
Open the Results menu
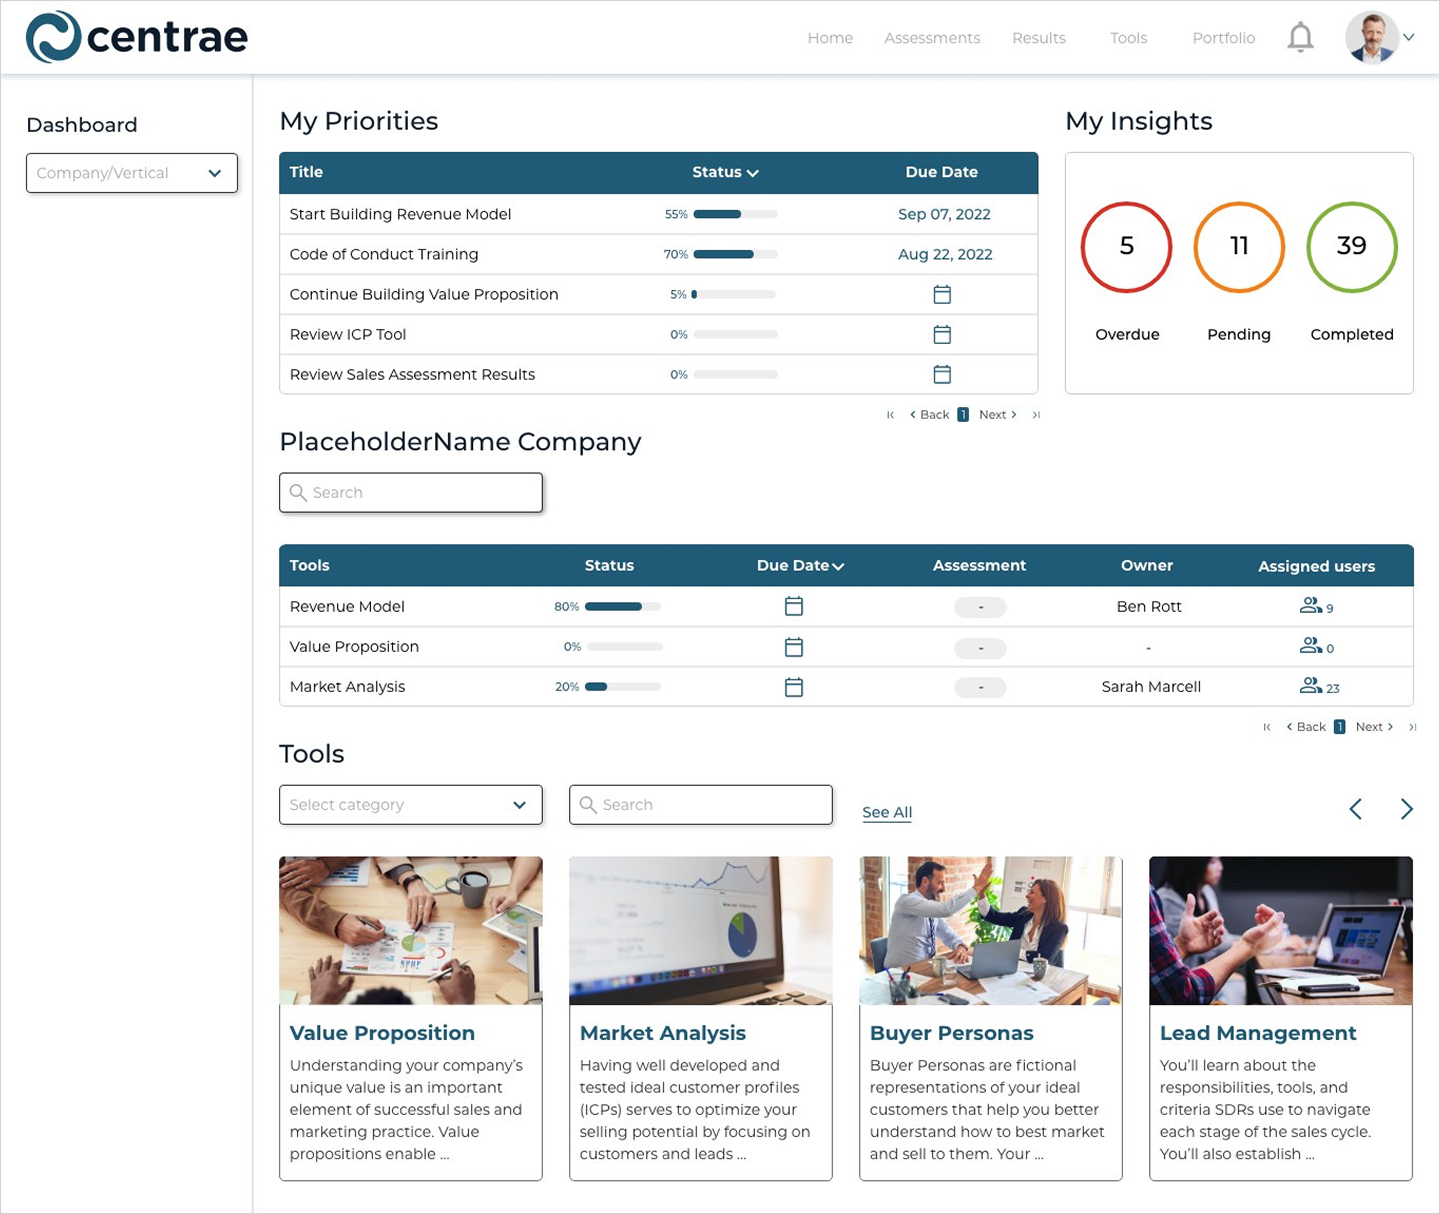point(1039,38)
